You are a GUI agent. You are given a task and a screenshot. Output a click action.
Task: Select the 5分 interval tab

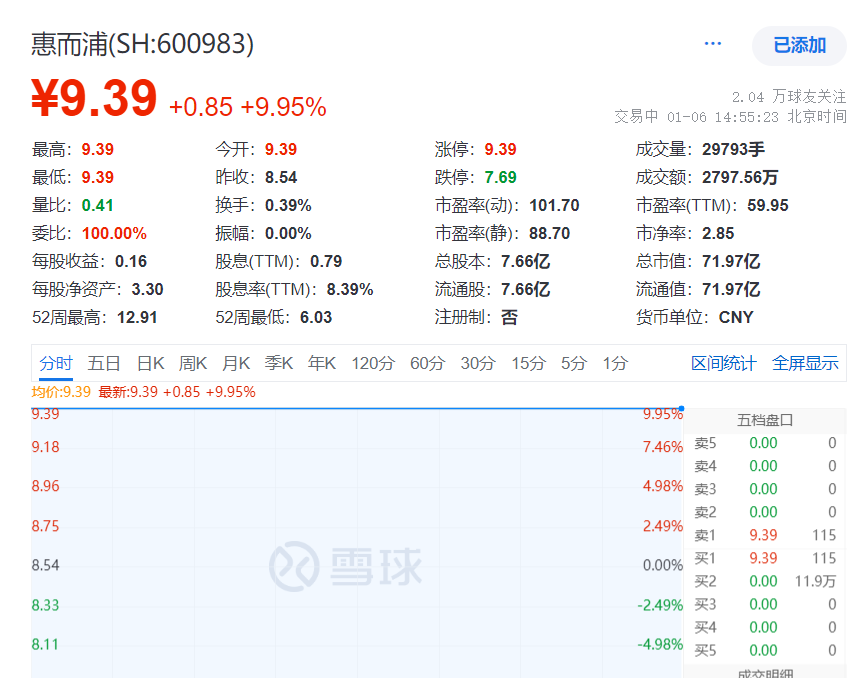(x=574, y=363)
